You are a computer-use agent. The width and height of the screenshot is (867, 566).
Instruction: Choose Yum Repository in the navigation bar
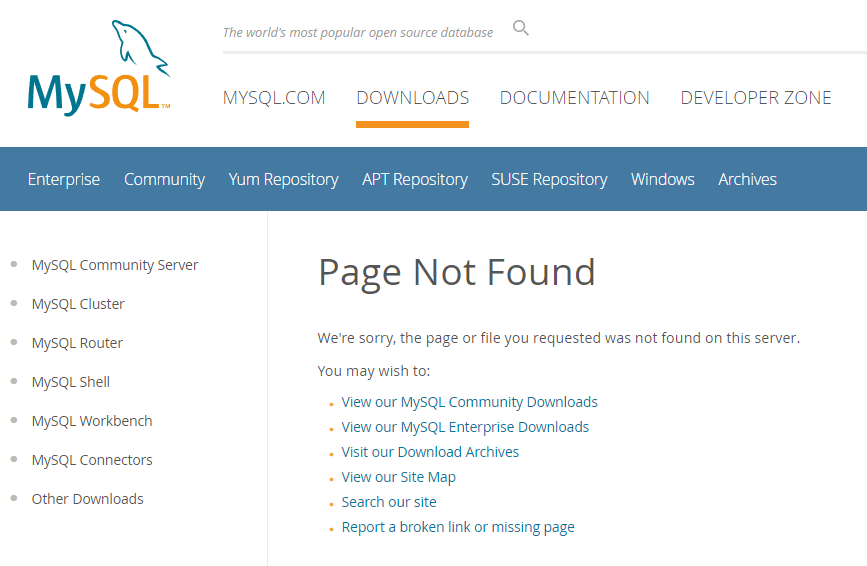point(283,179)
